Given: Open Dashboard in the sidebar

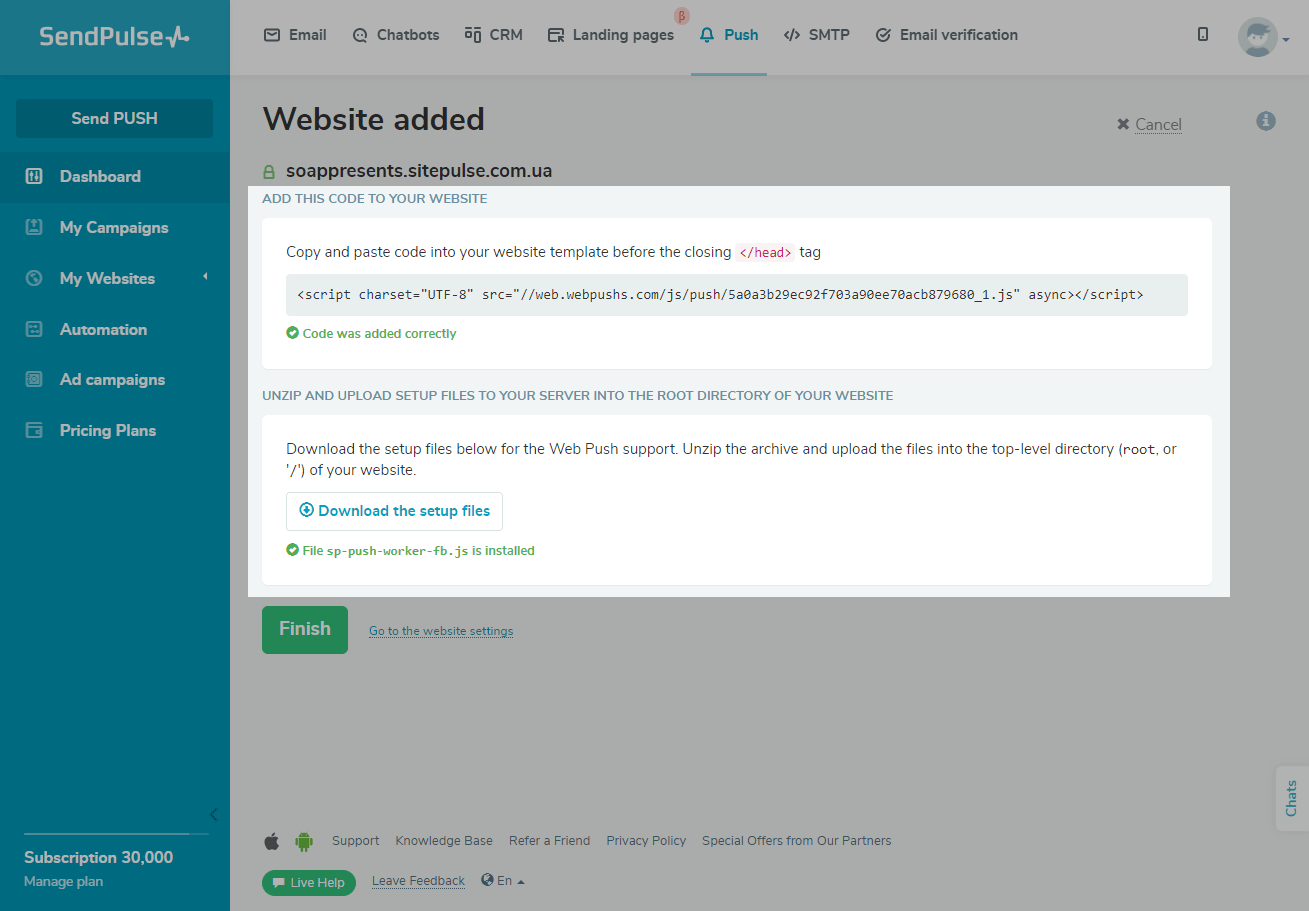Looking at the screenshot, I should click(x=115, y=177).
